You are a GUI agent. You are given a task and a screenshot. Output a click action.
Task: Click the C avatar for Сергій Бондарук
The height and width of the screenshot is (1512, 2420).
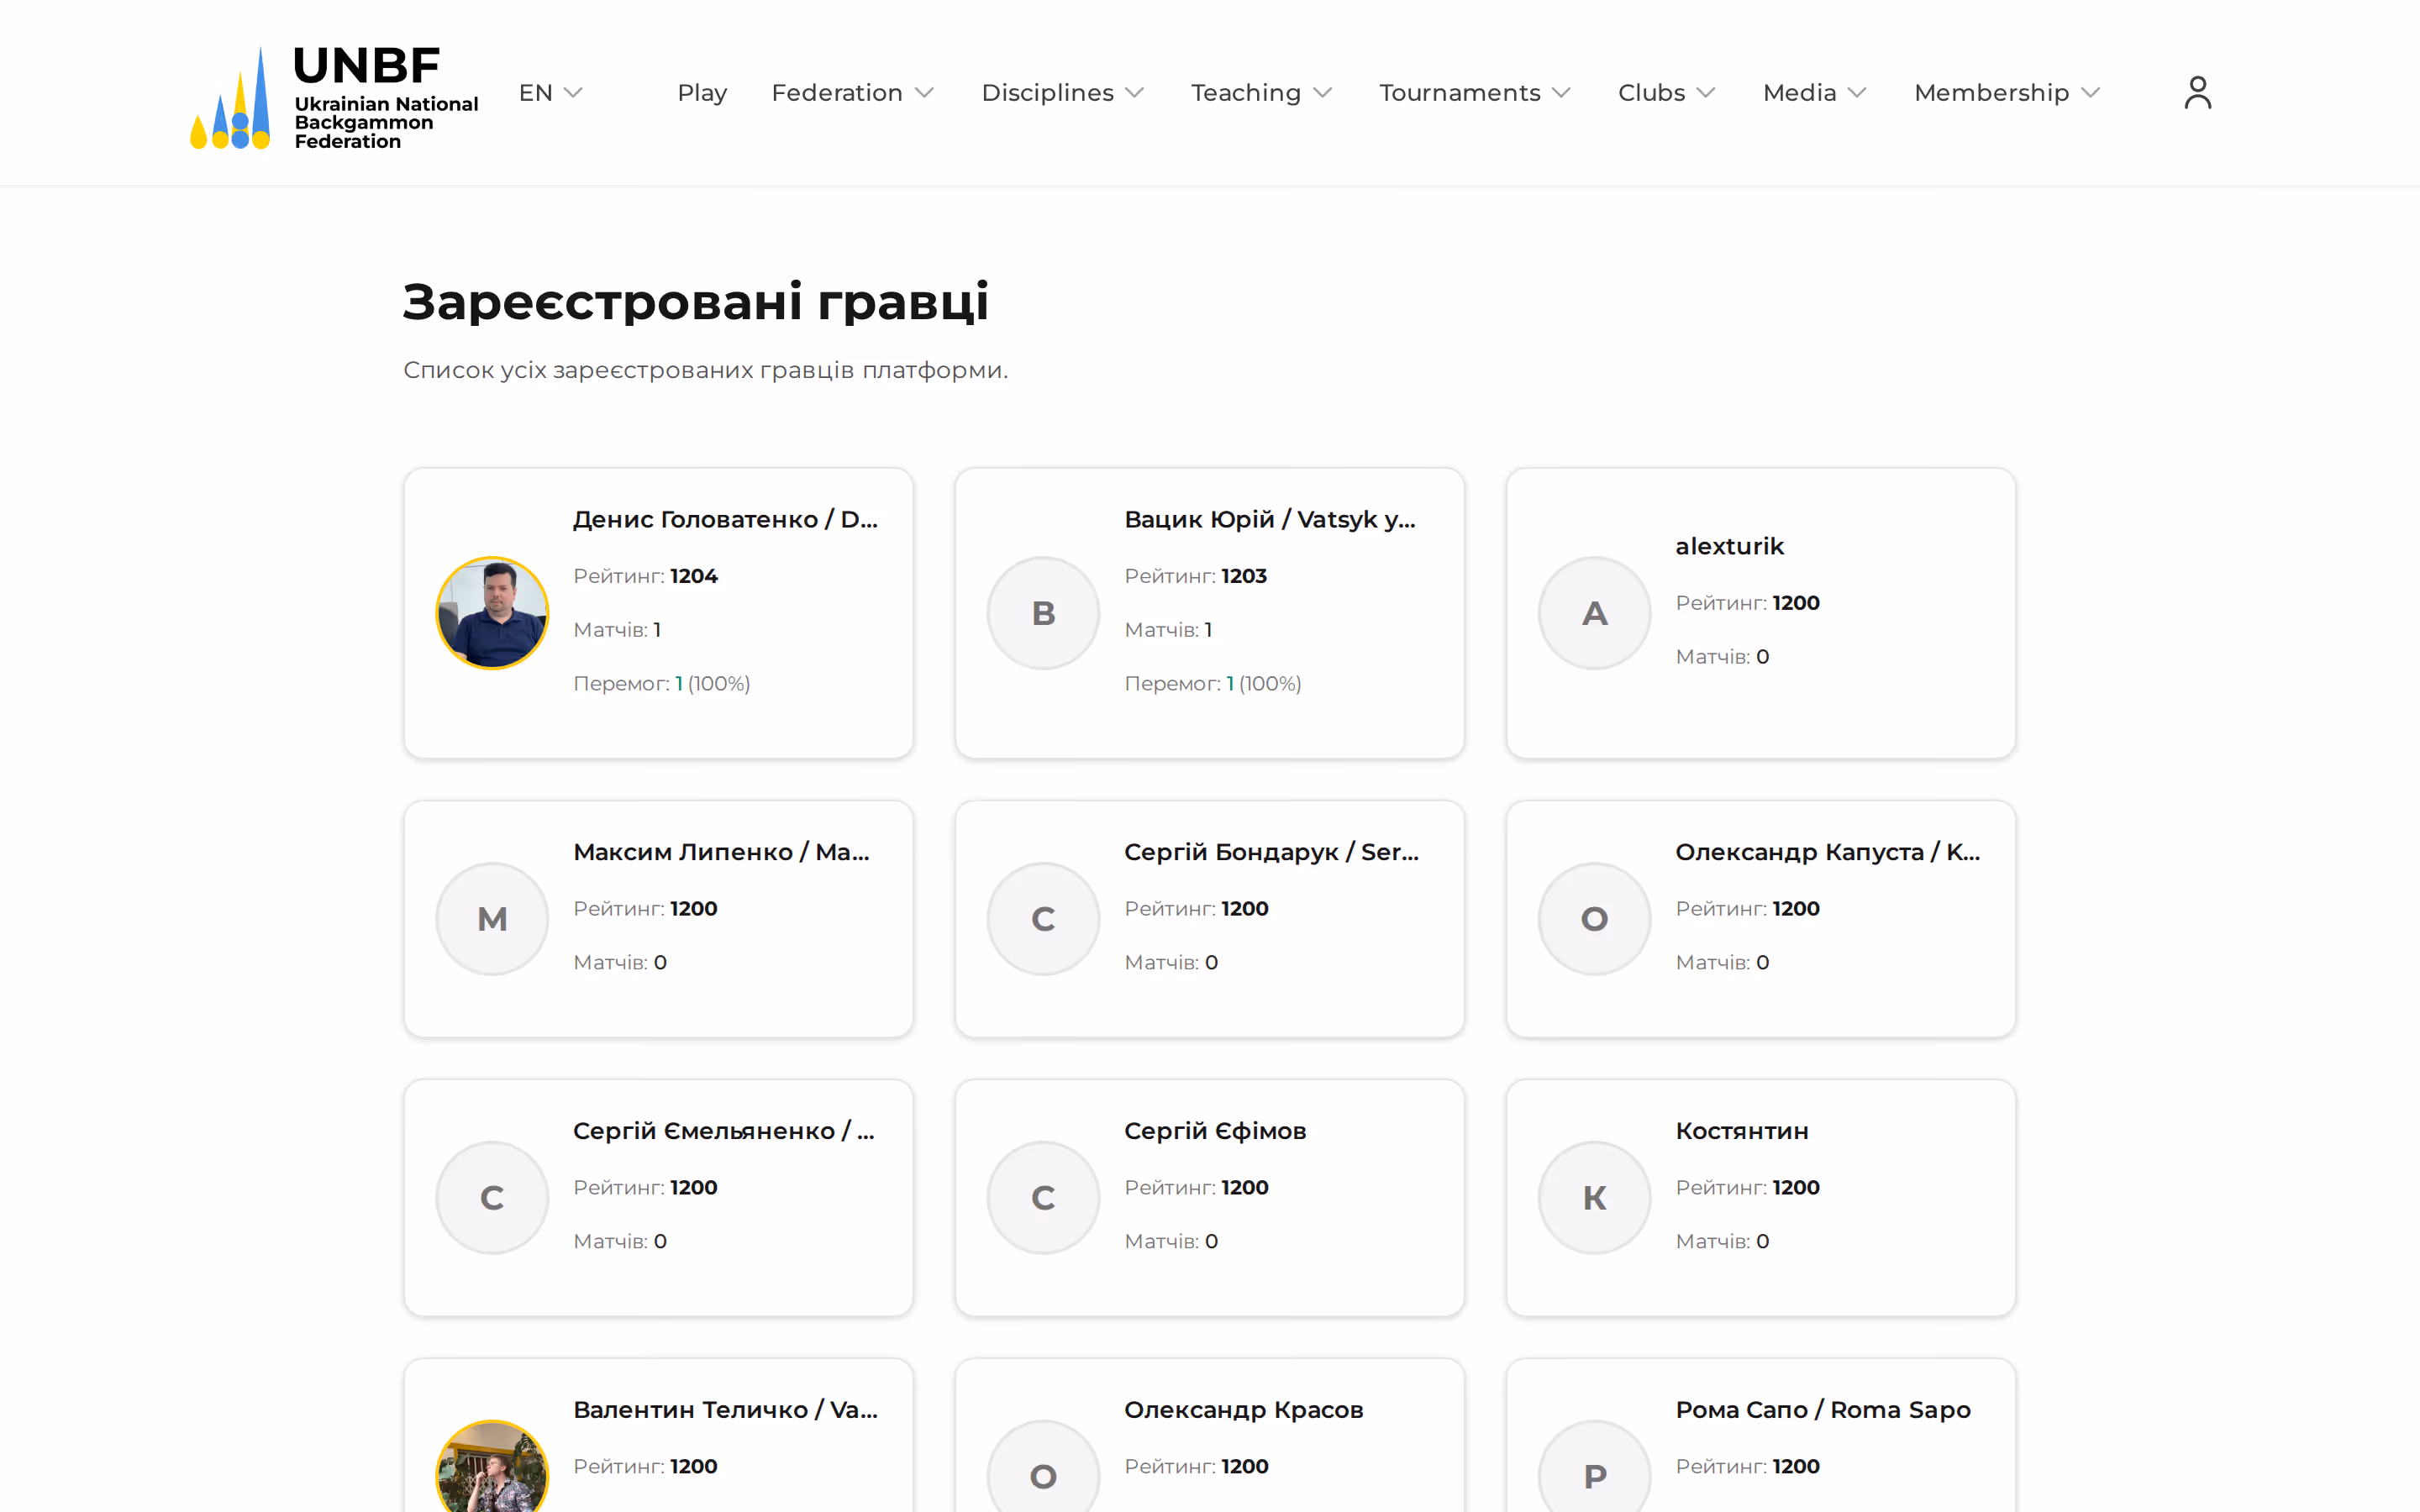coord(1043,918)
